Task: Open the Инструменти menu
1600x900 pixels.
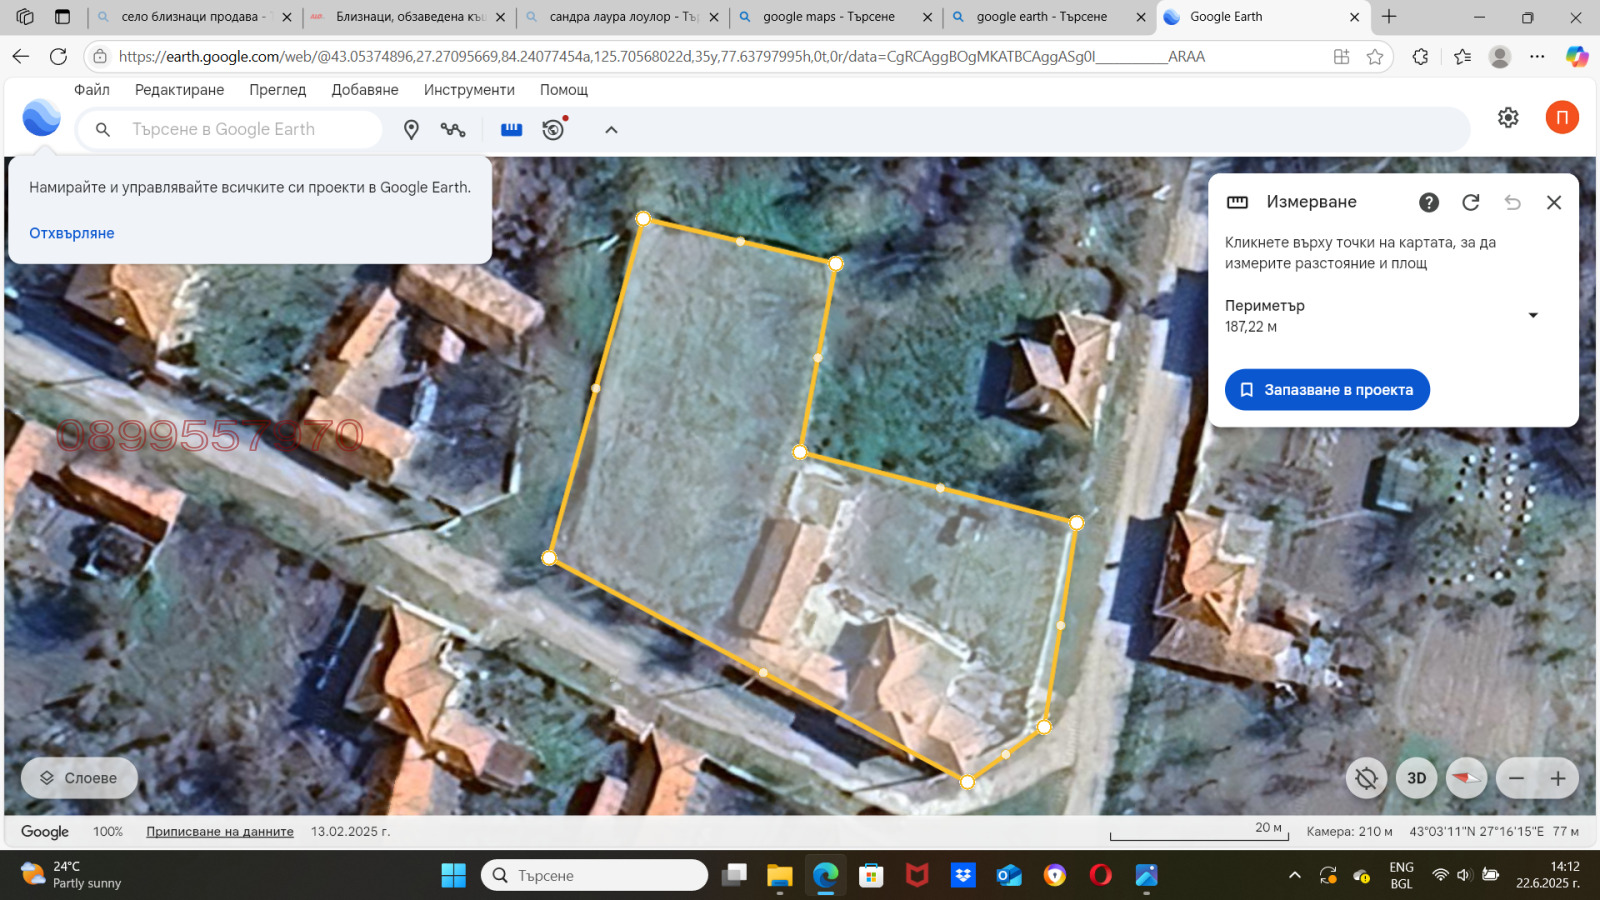Action: pyautogui.click(x=469, y=90)
